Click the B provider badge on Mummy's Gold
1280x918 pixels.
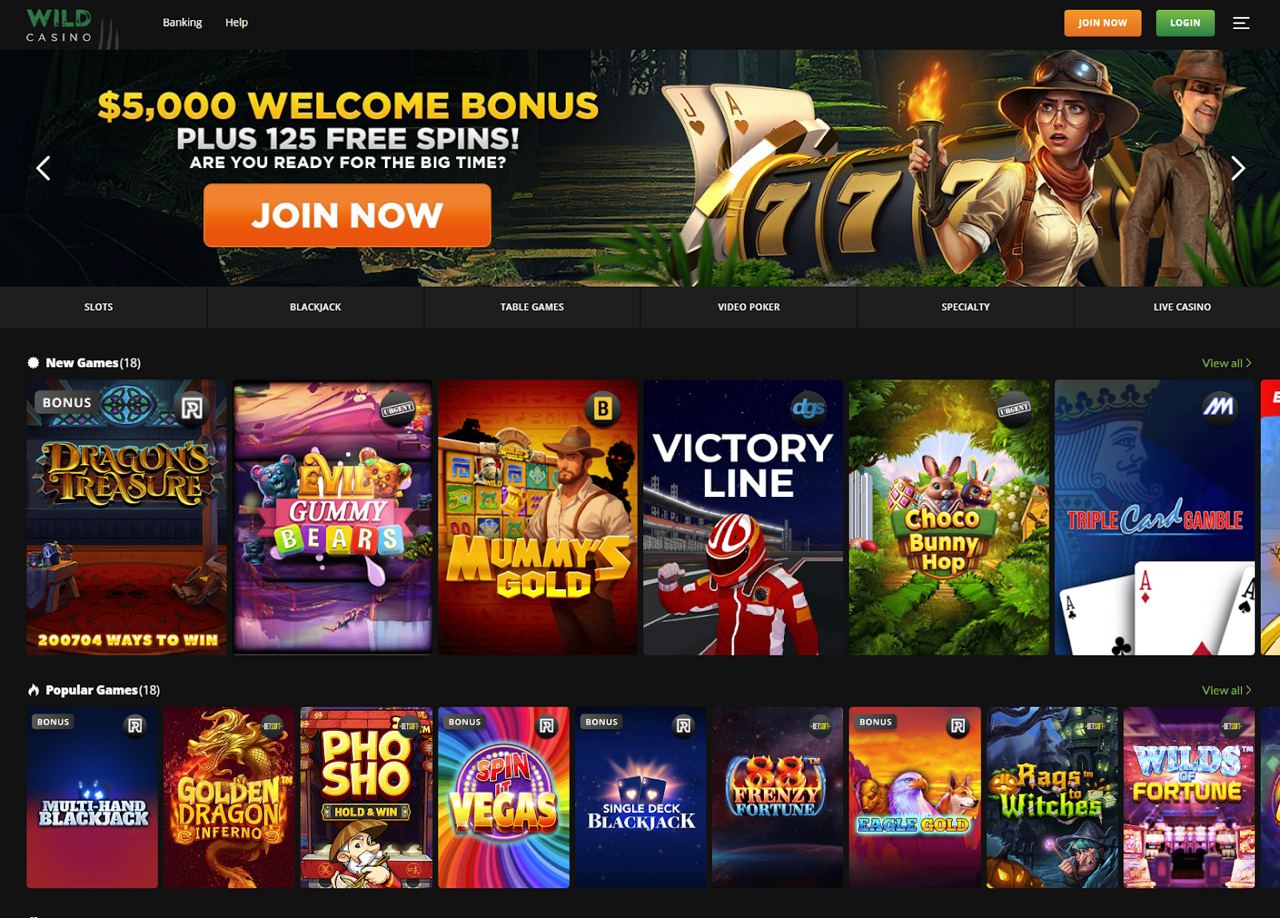click(602, 407)
